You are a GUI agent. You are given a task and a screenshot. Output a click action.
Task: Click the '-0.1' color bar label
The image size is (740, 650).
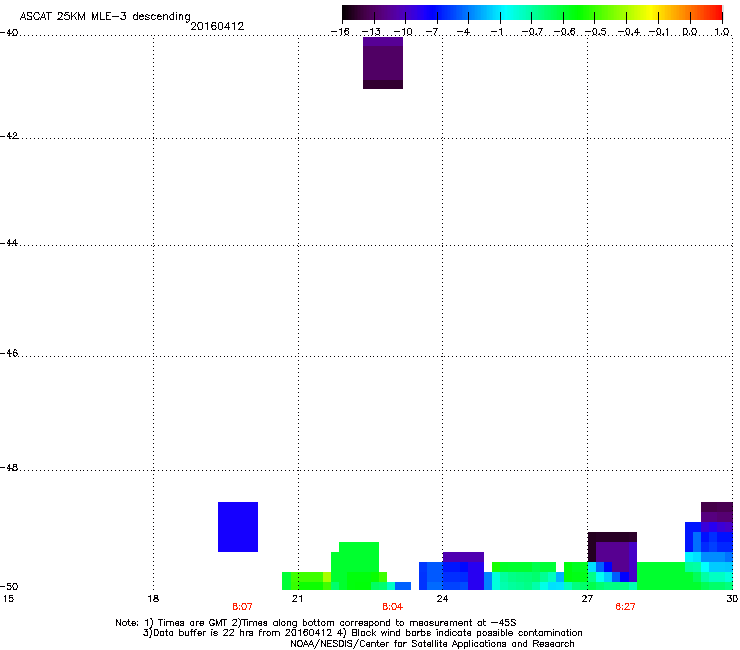tap(659, 32)
